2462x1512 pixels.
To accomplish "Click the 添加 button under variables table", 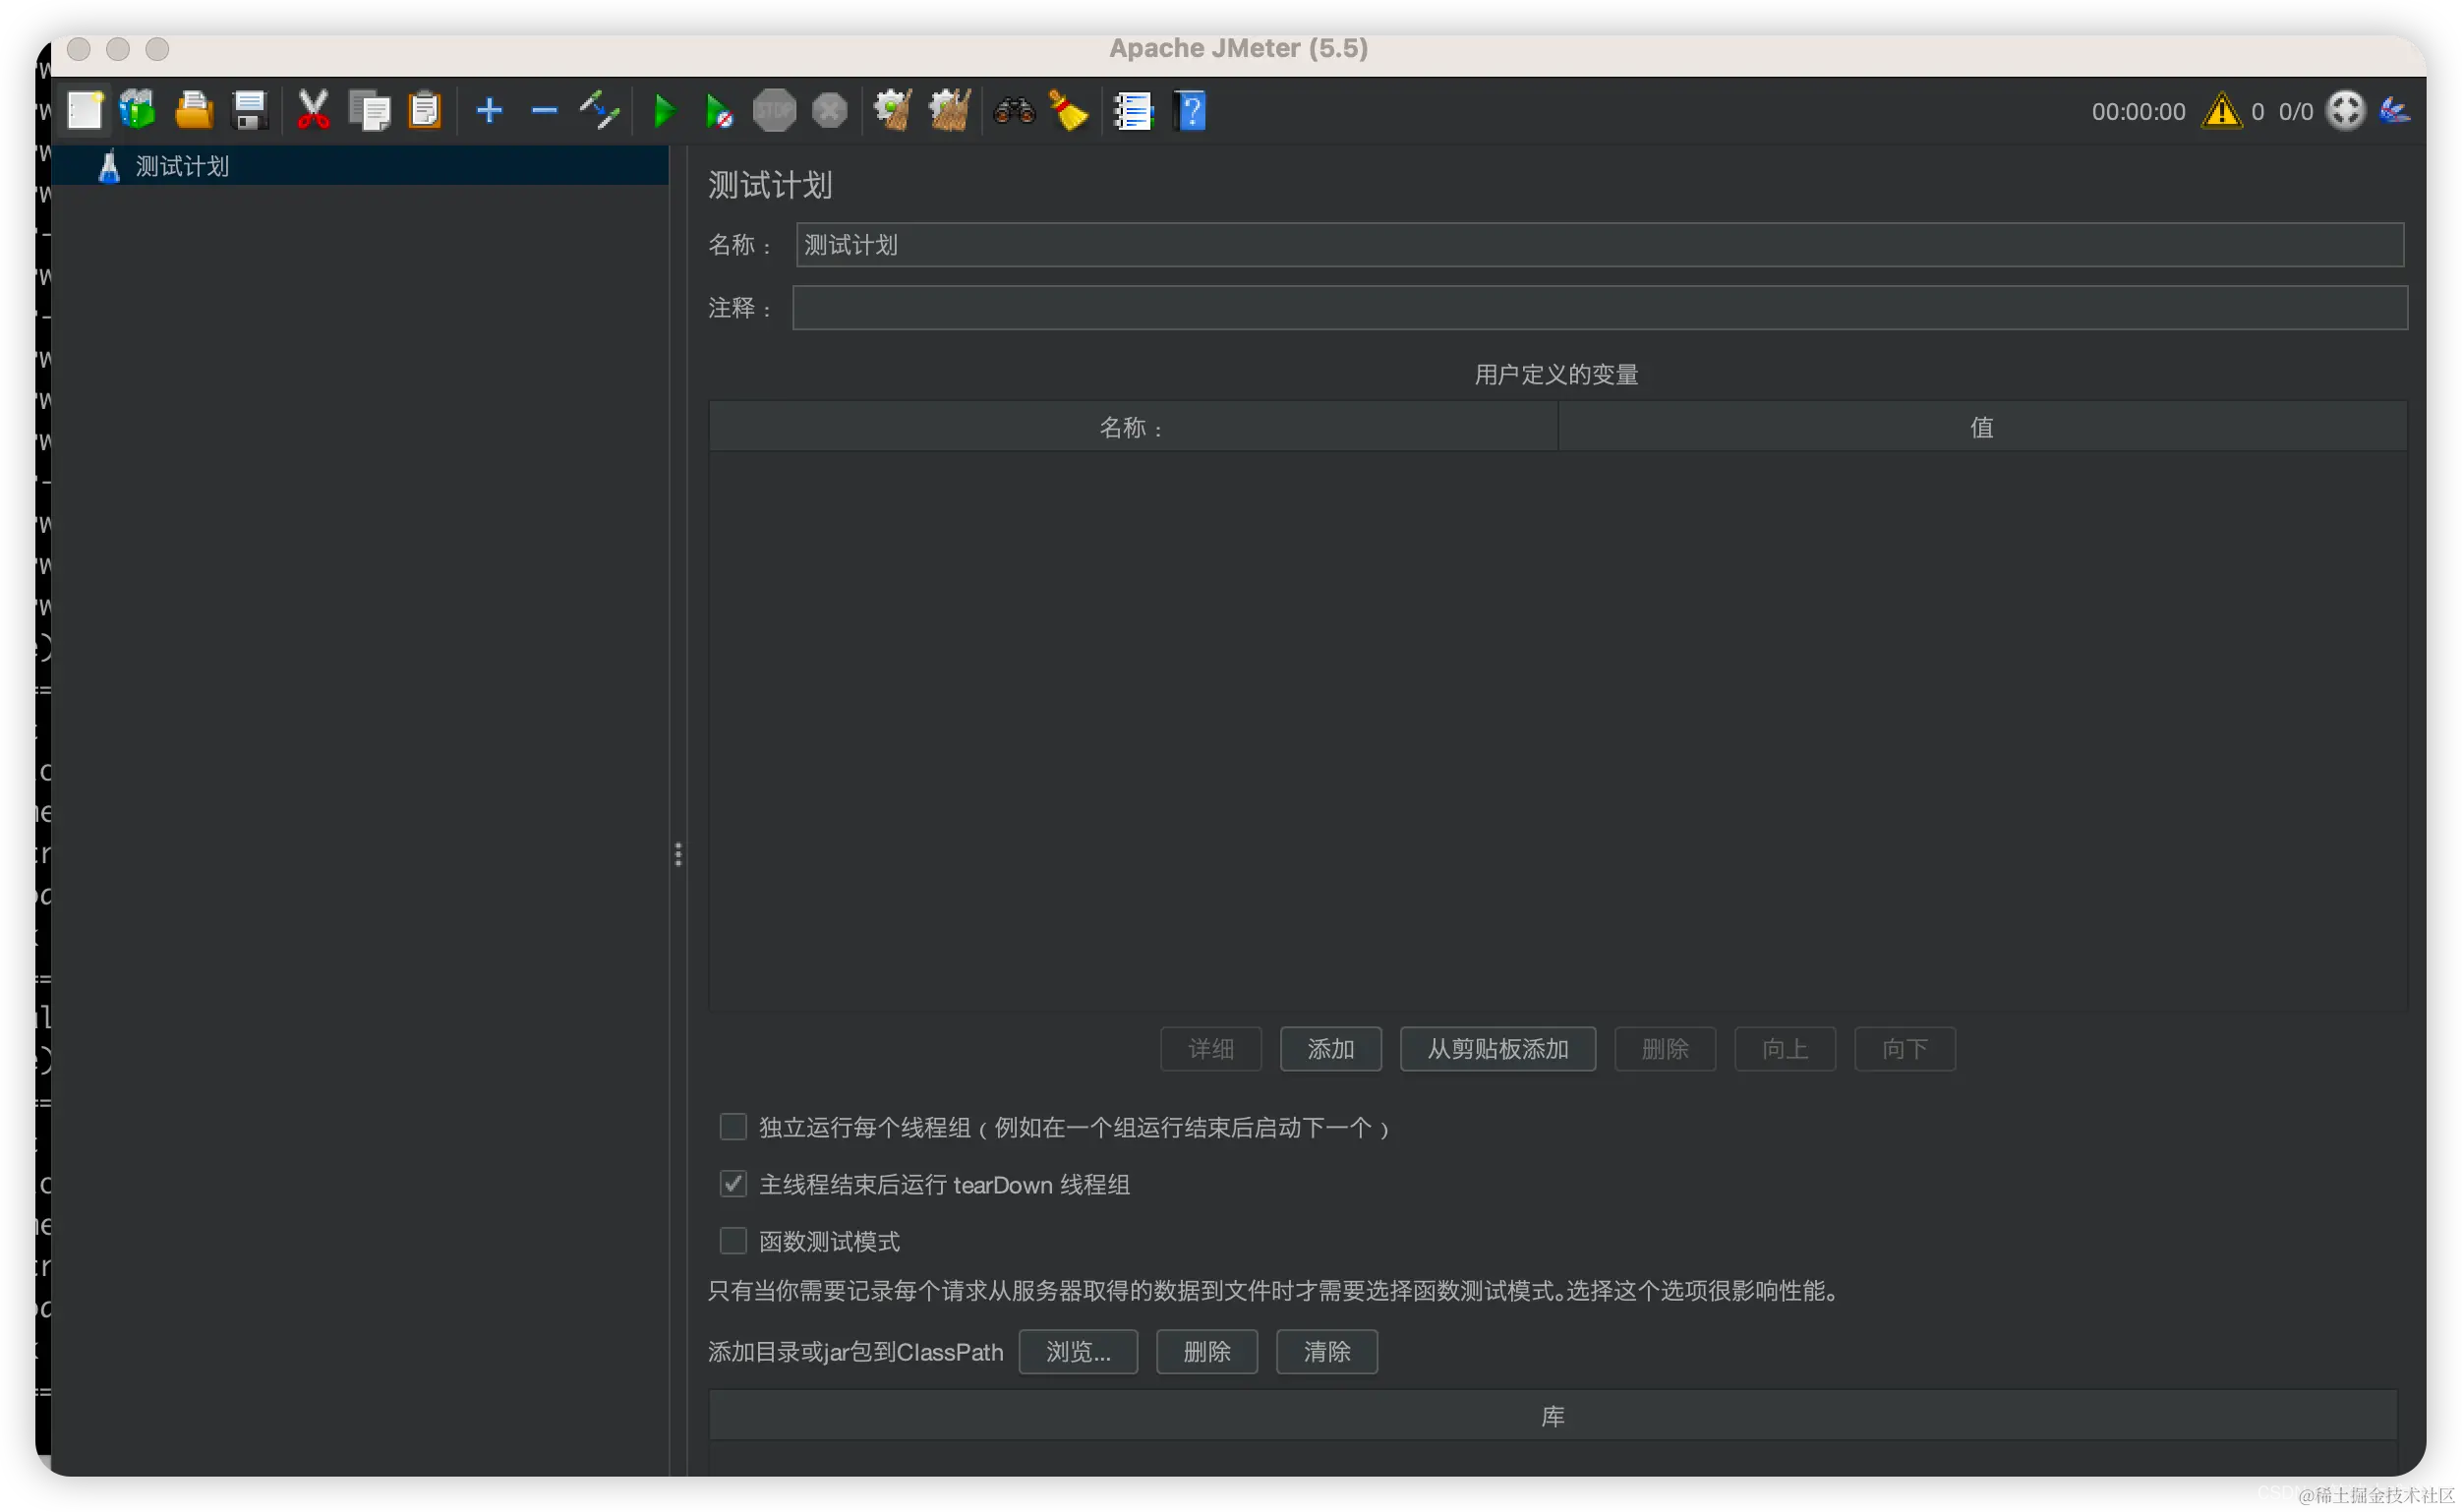I will click(1330, 1049).
